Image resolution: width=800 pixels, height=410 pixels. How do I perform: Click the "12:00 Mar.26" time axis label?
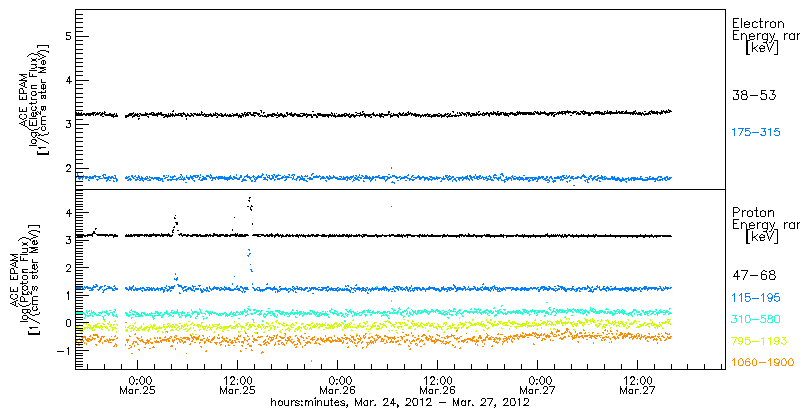(438, 386)
